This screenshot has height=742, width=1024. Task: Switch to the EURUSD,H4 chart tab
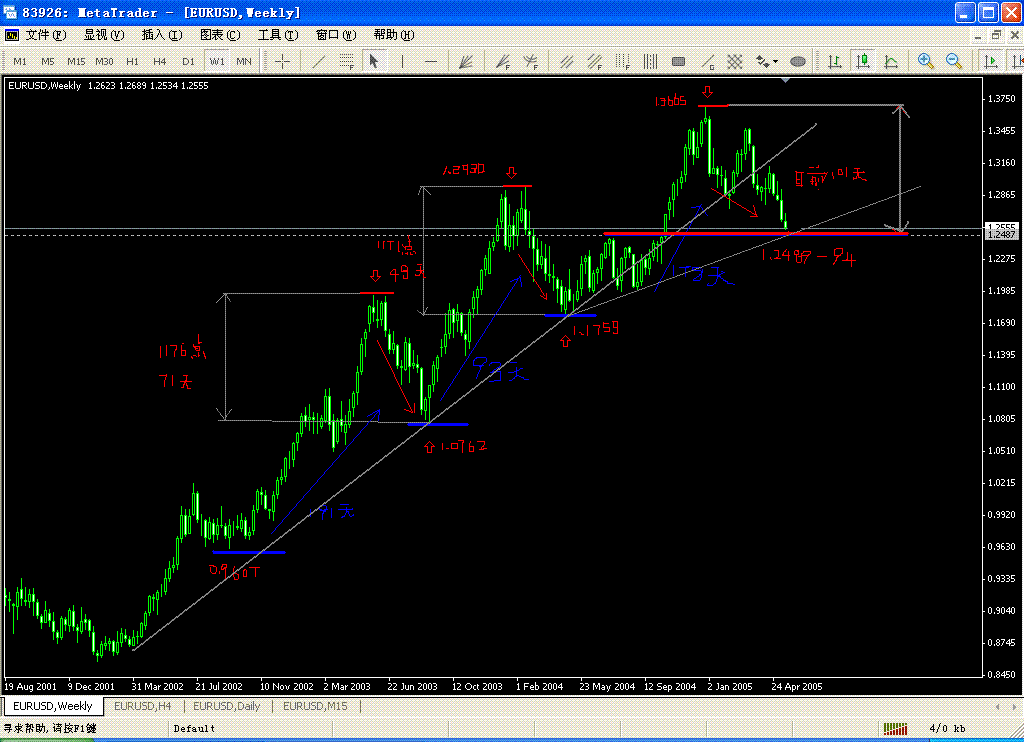point(142,706)
